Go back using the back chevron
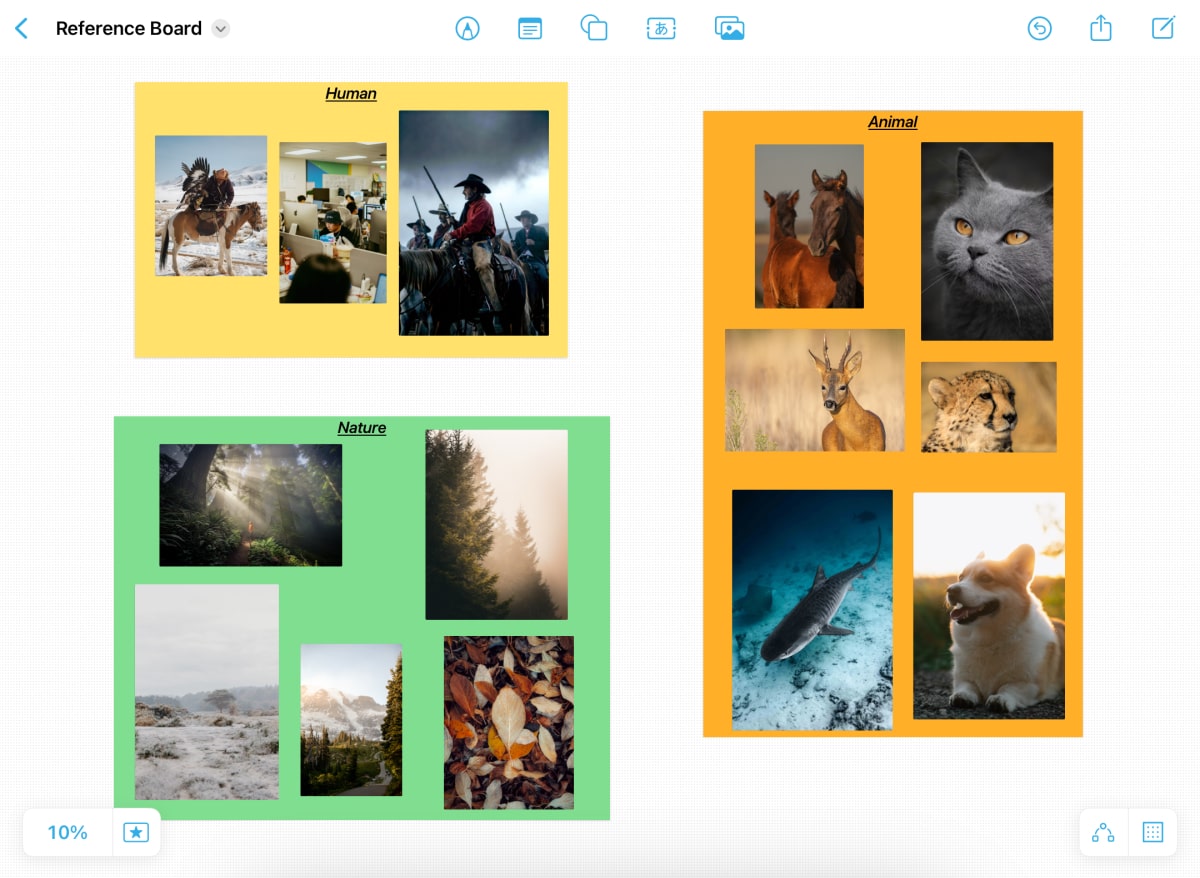 tap(21, 29)
